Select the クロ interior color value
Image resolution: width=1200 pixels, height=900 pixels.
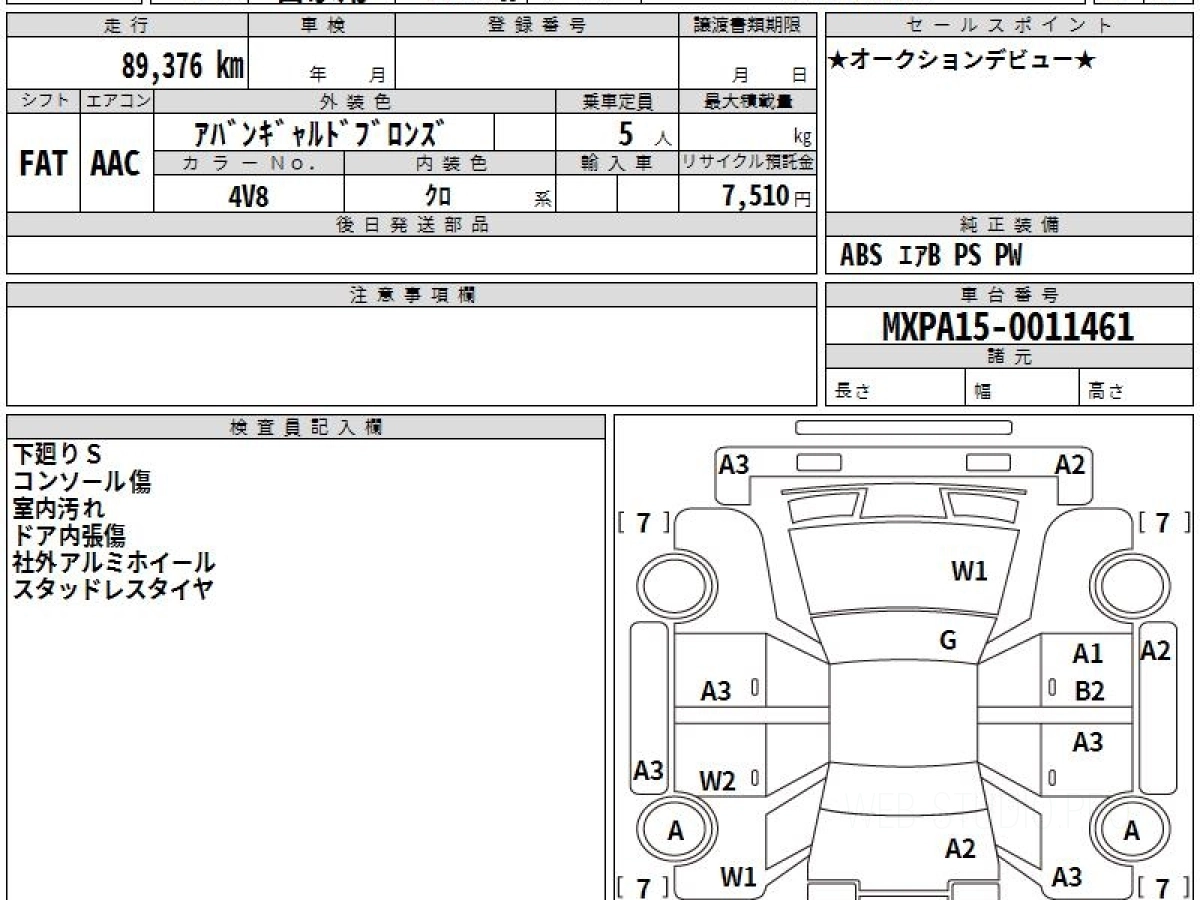438,196
